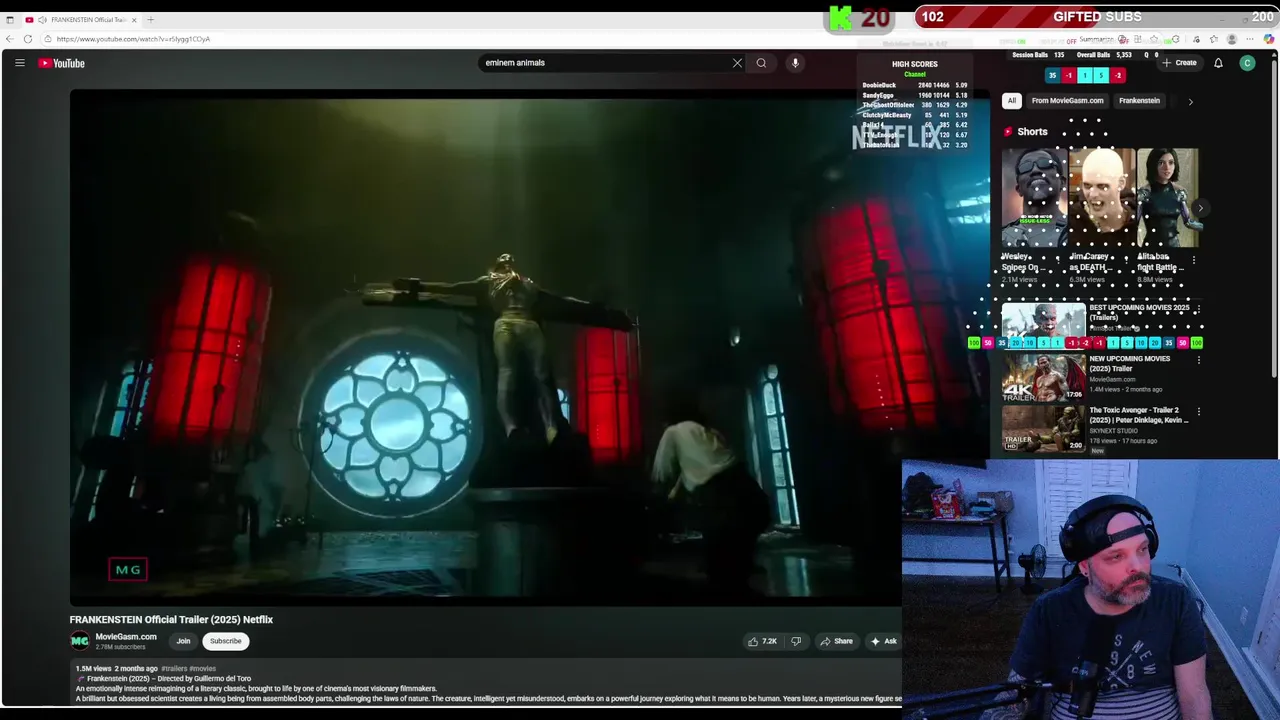Open options for Toxic Avenger video

[1198, 411]
